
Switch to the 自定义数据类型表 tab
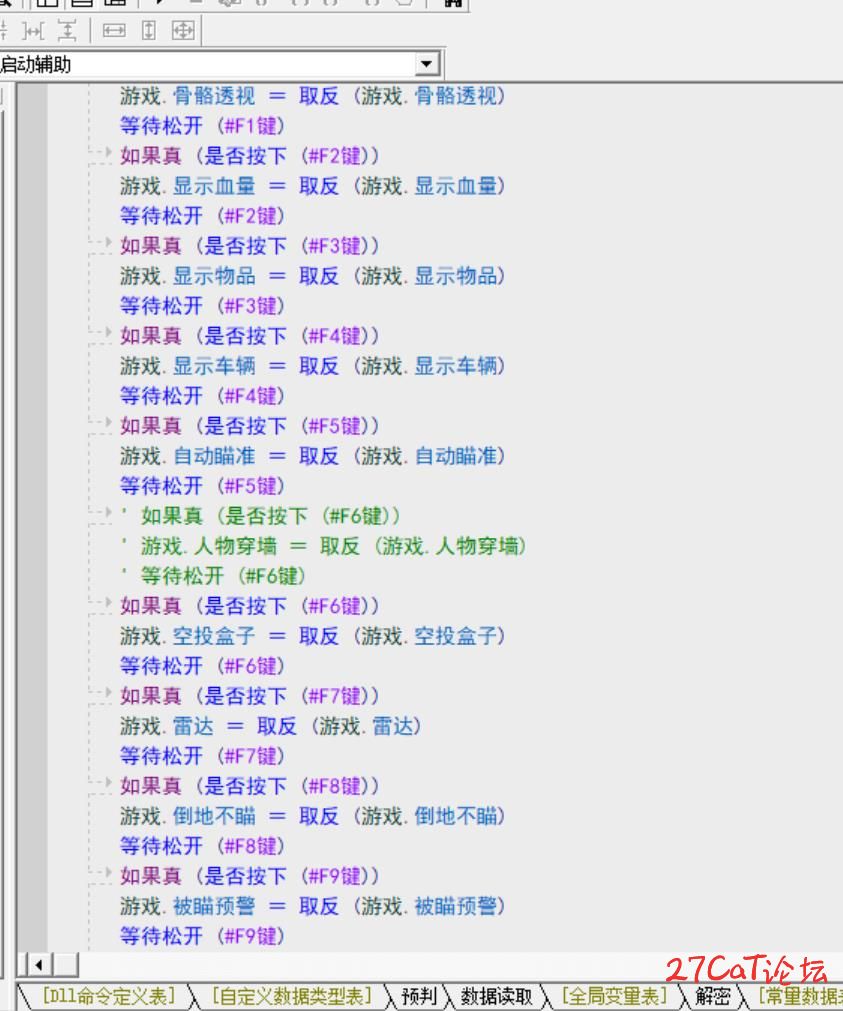(292, 996)
